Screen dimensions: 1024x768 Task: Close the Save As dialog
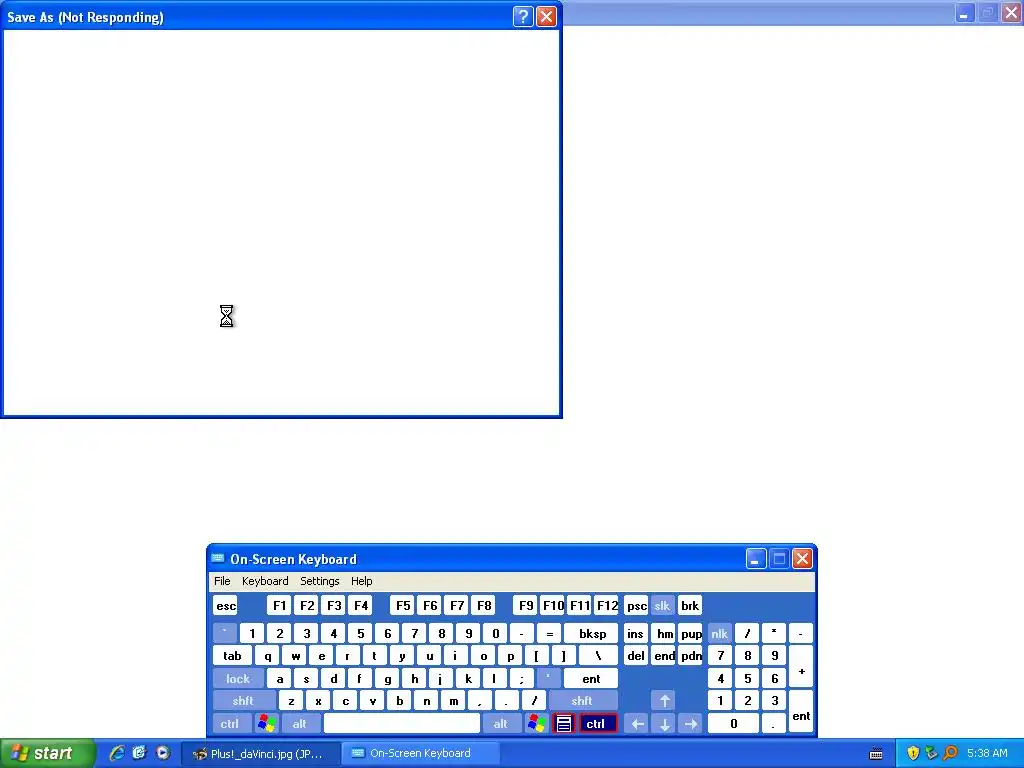pos(547,16)
